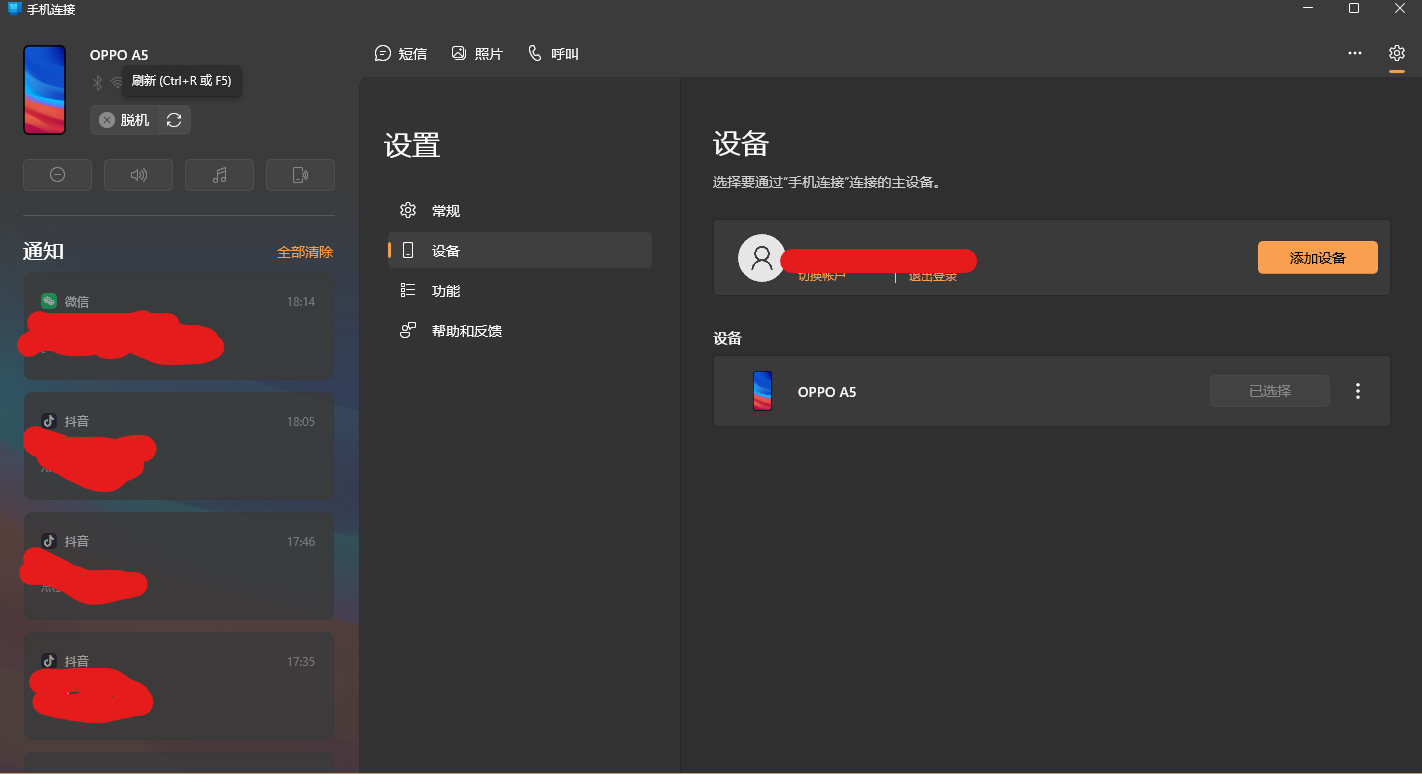
Task: Click the 微信 app icon in notification
Action: tap(48, 301)
